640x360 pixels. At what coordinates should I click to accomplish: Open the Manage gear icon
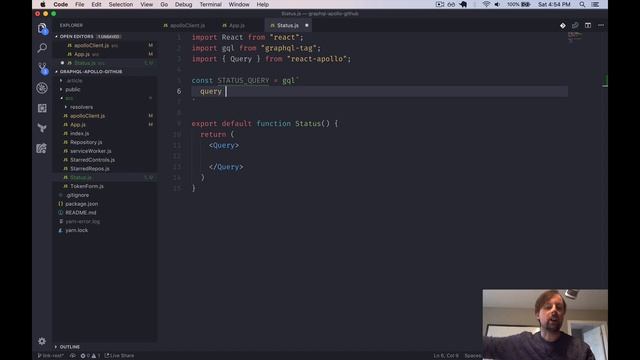[42, 341]
